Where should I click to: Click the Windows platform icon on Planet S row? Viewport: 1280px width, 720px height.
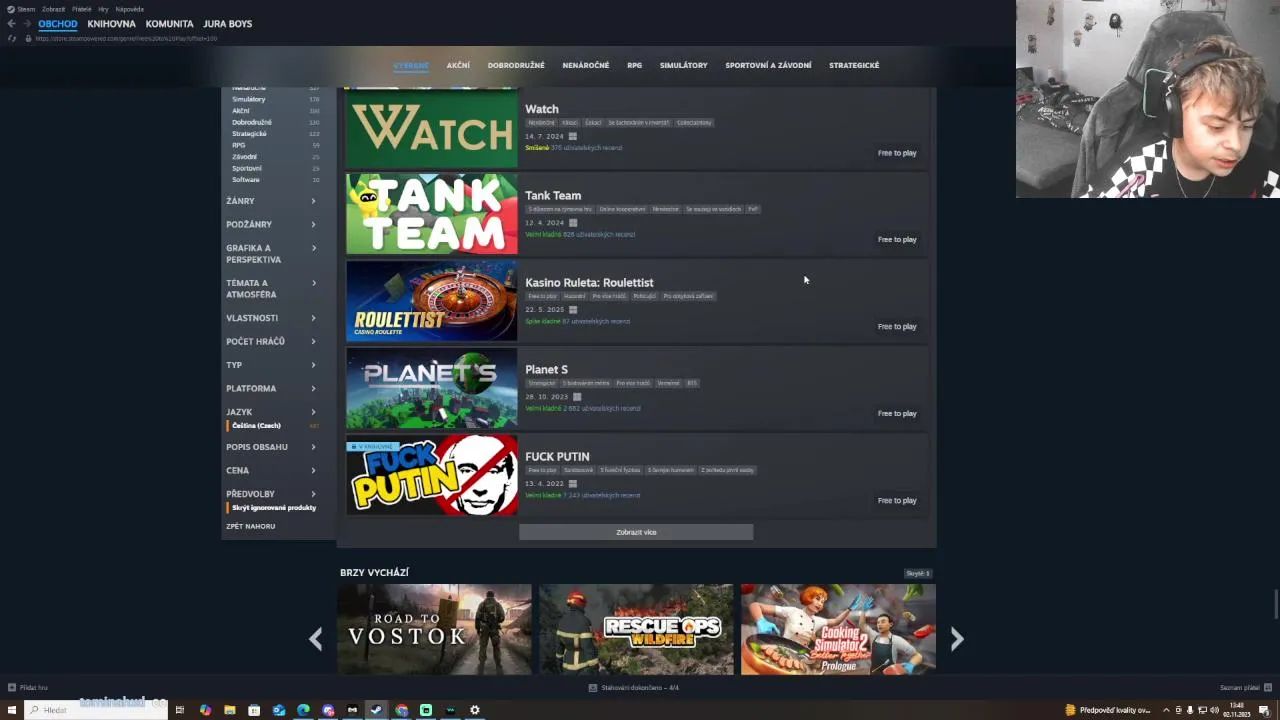576,397
